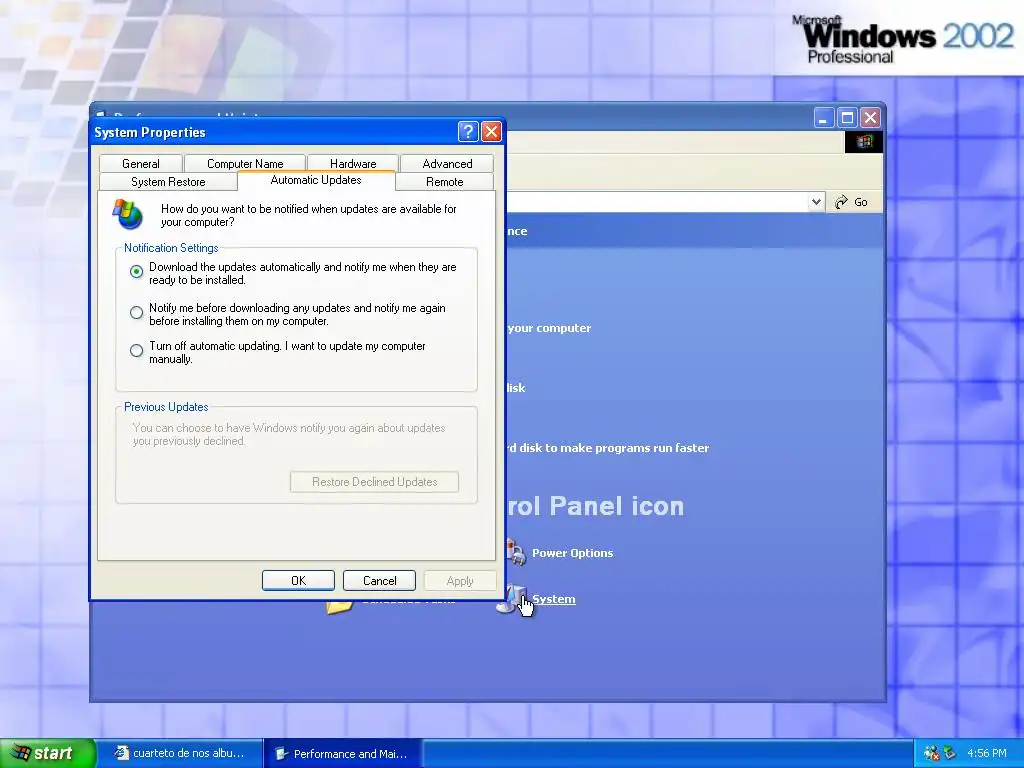This screenshot has width=1024, height=768.
Task: Click the Go button in address bar
Action: [852, 202]
